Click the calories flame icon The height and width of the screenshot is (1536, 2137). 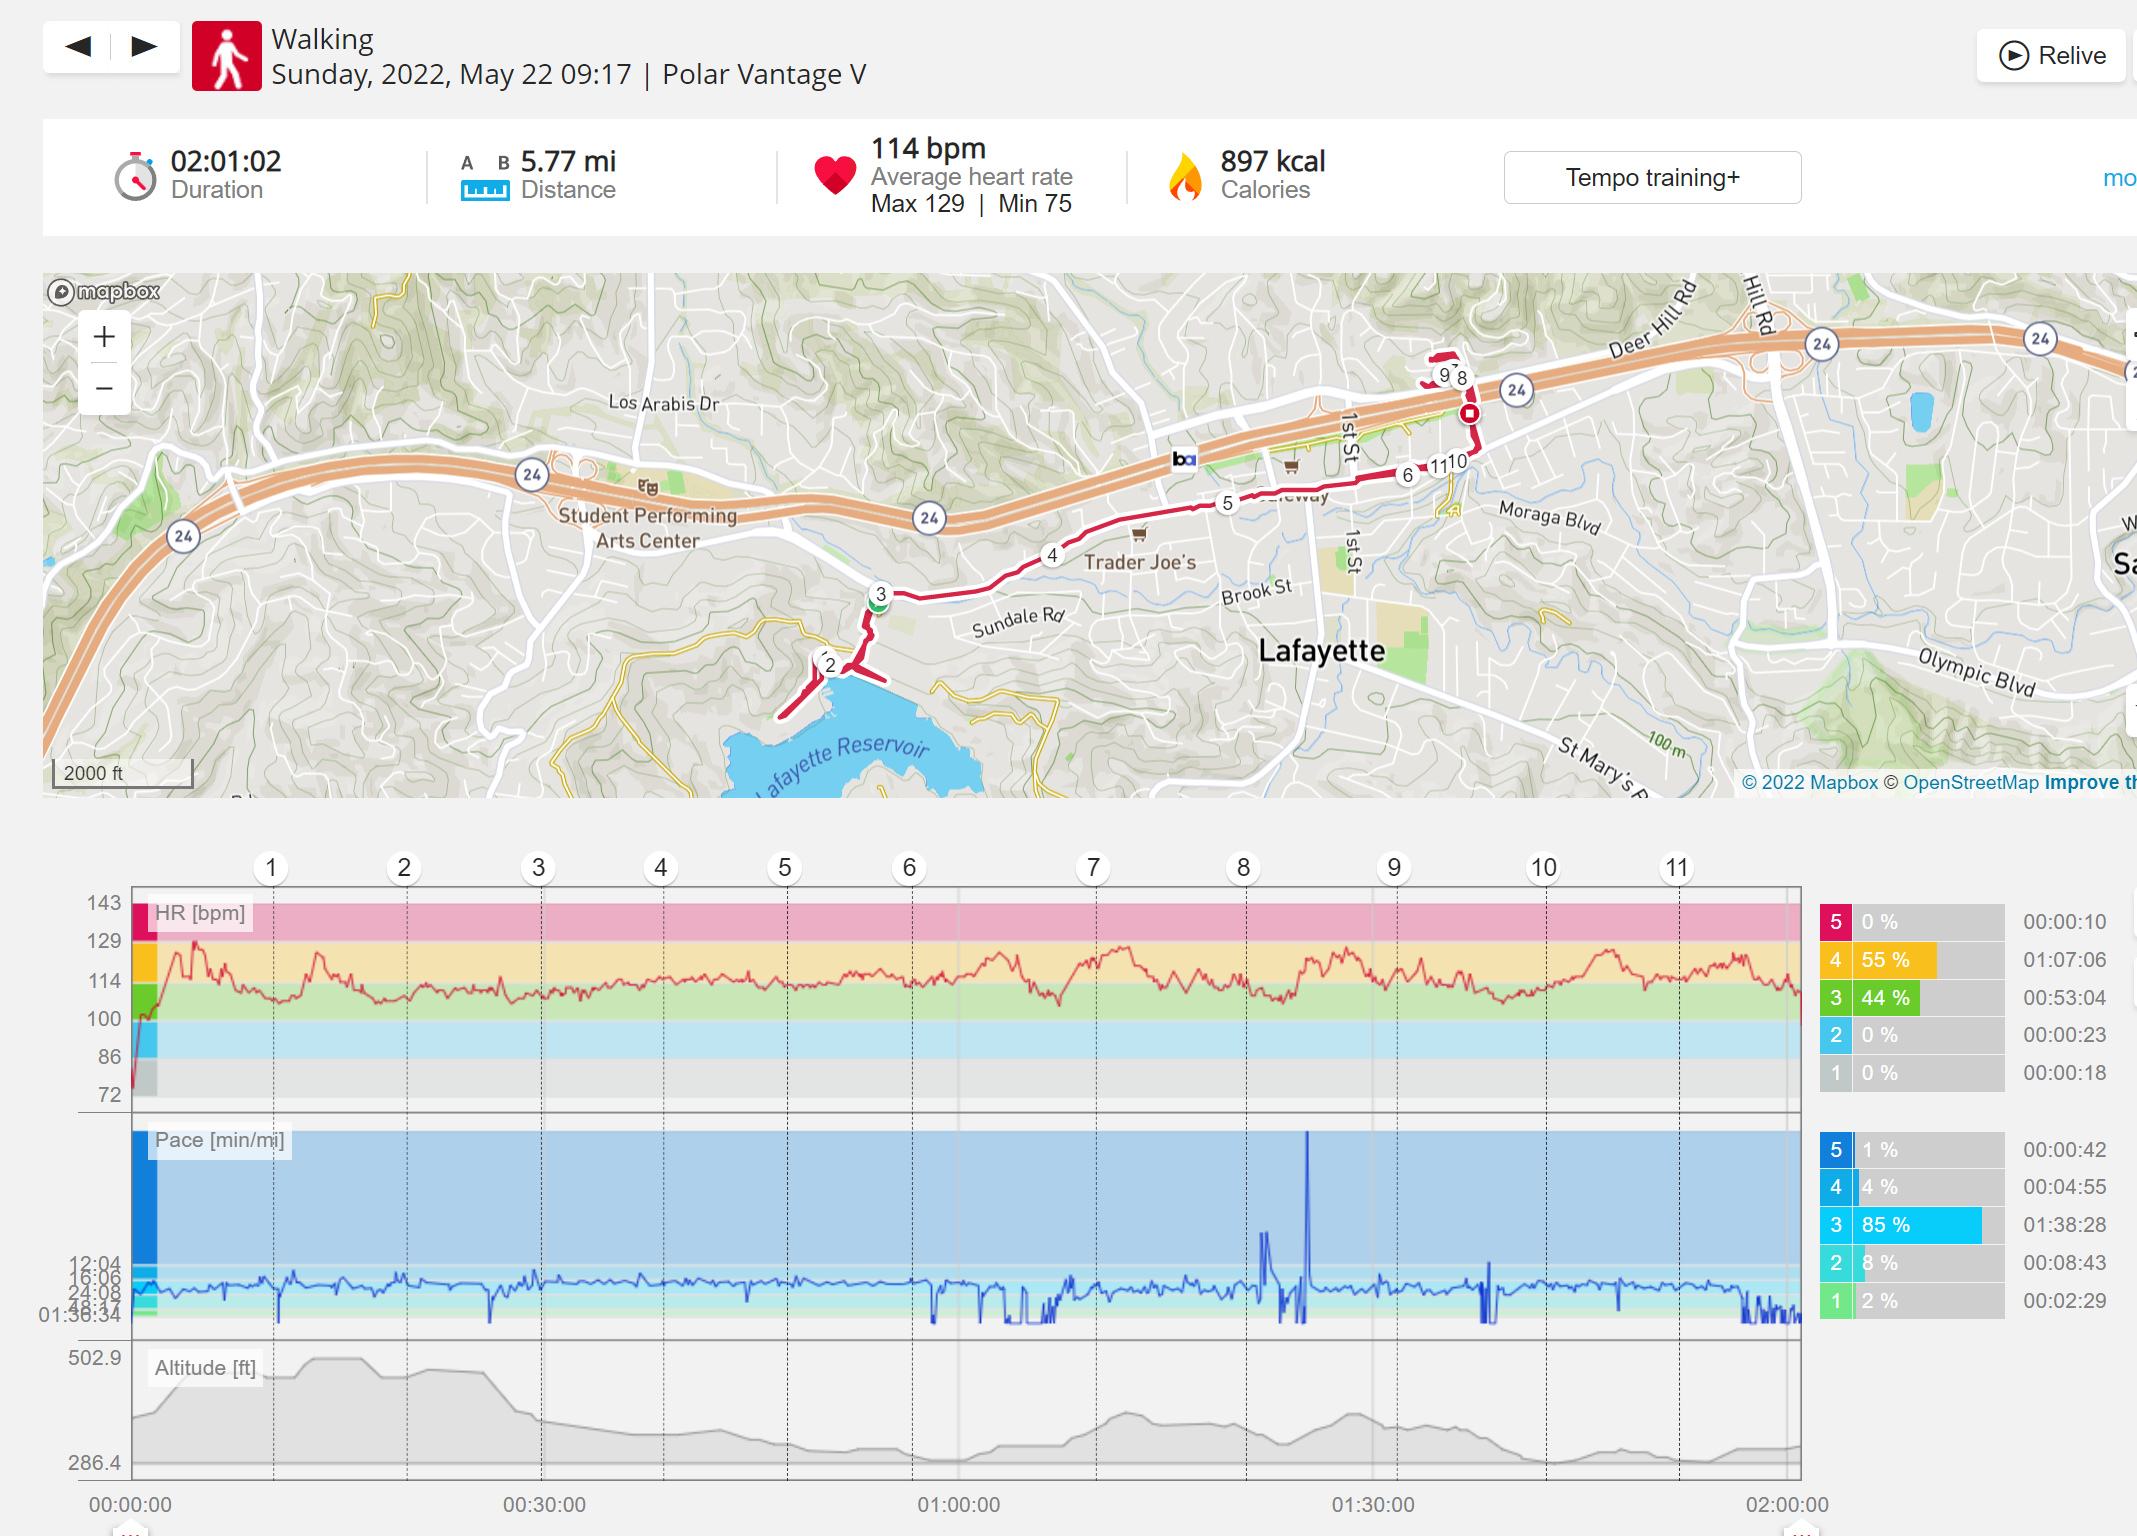pos(1185,177)
